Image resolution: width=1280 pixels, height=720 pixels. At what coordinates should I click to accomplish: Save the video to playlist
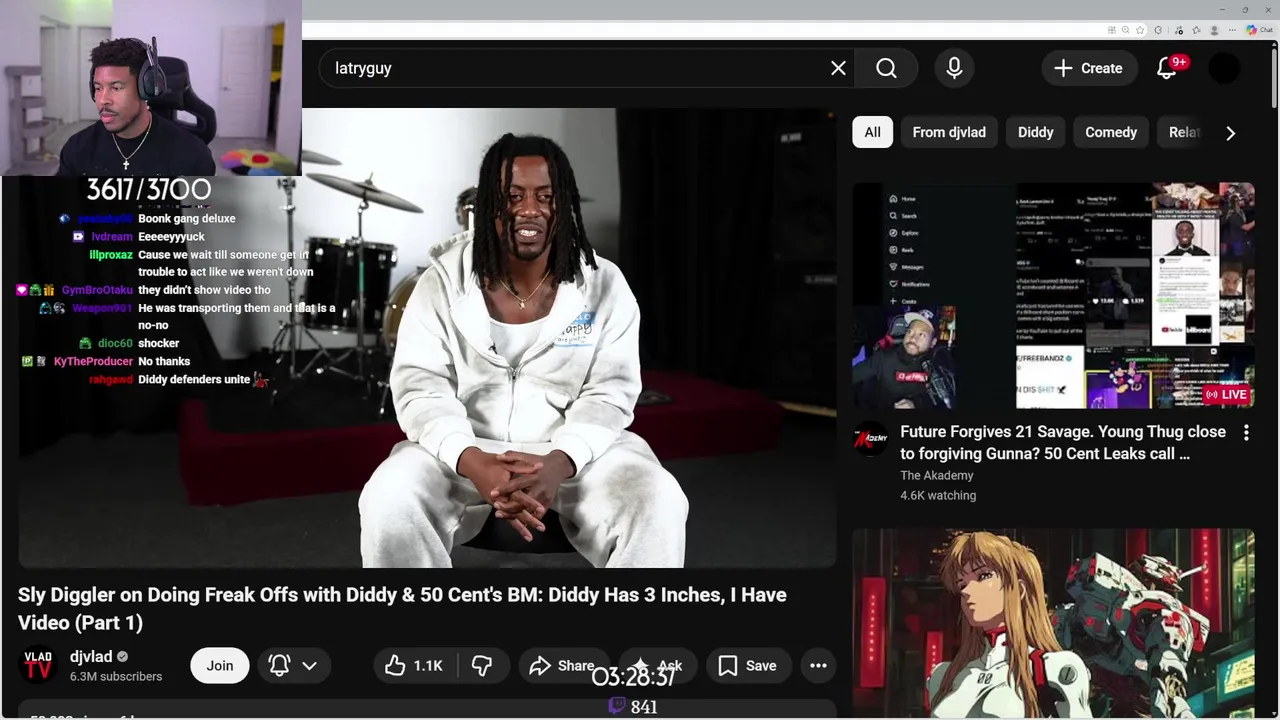(x=747, y=665)
